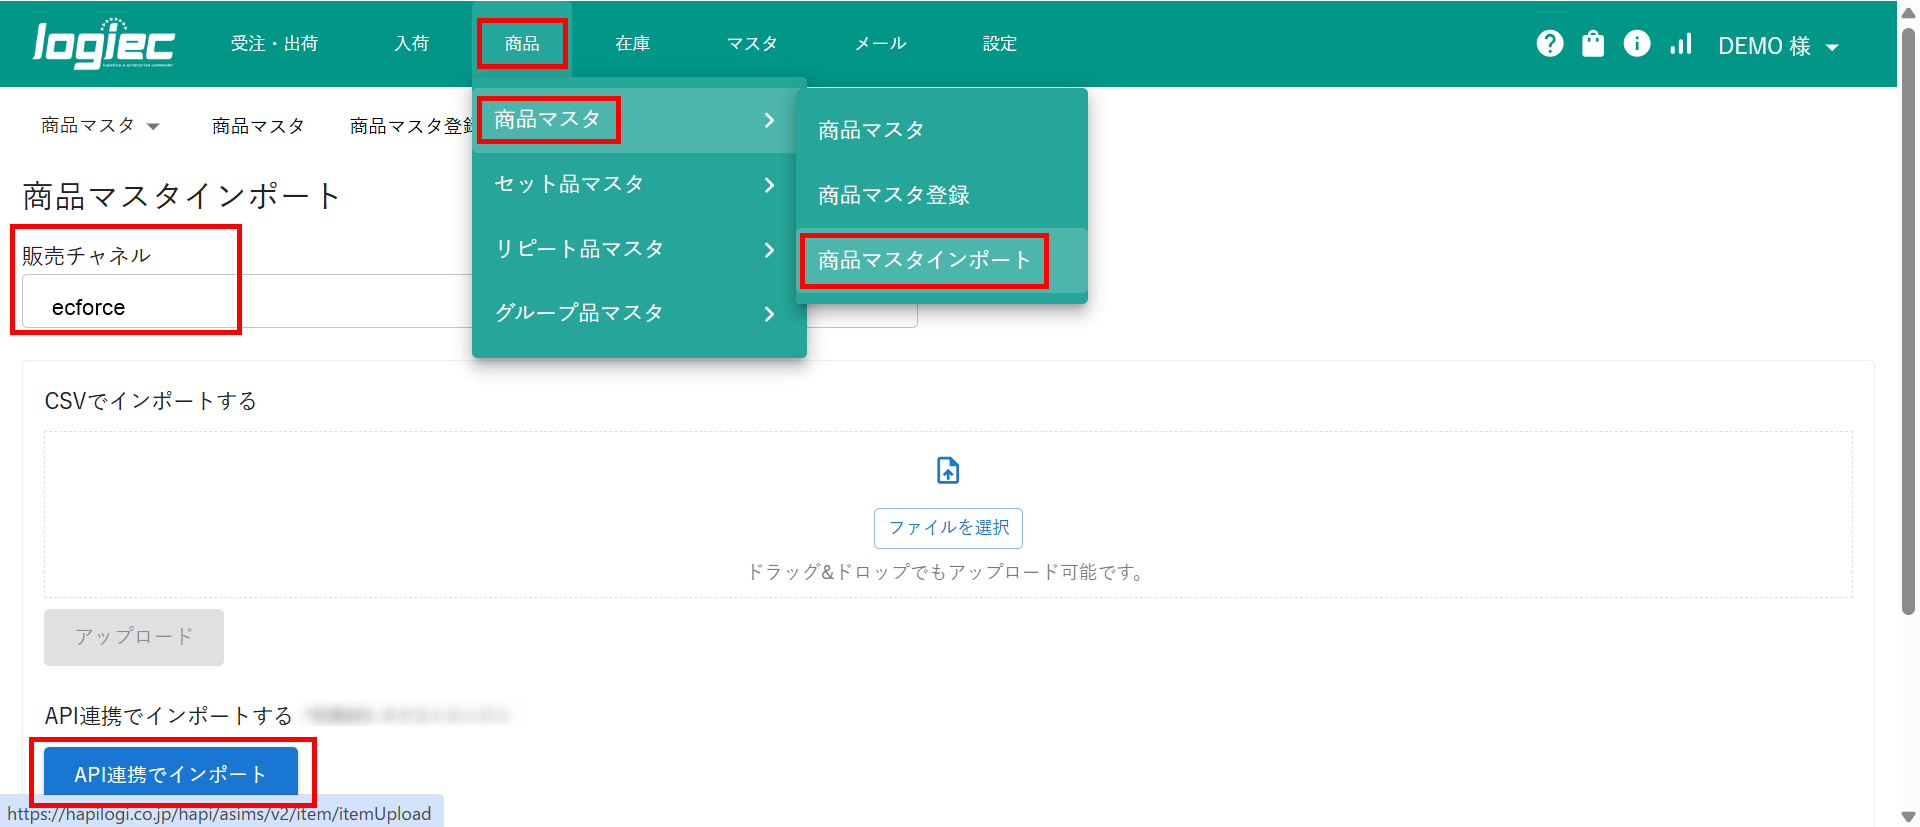Click the API連携でインポート button
Screen dimensions: 1920x827
point(171,774)
